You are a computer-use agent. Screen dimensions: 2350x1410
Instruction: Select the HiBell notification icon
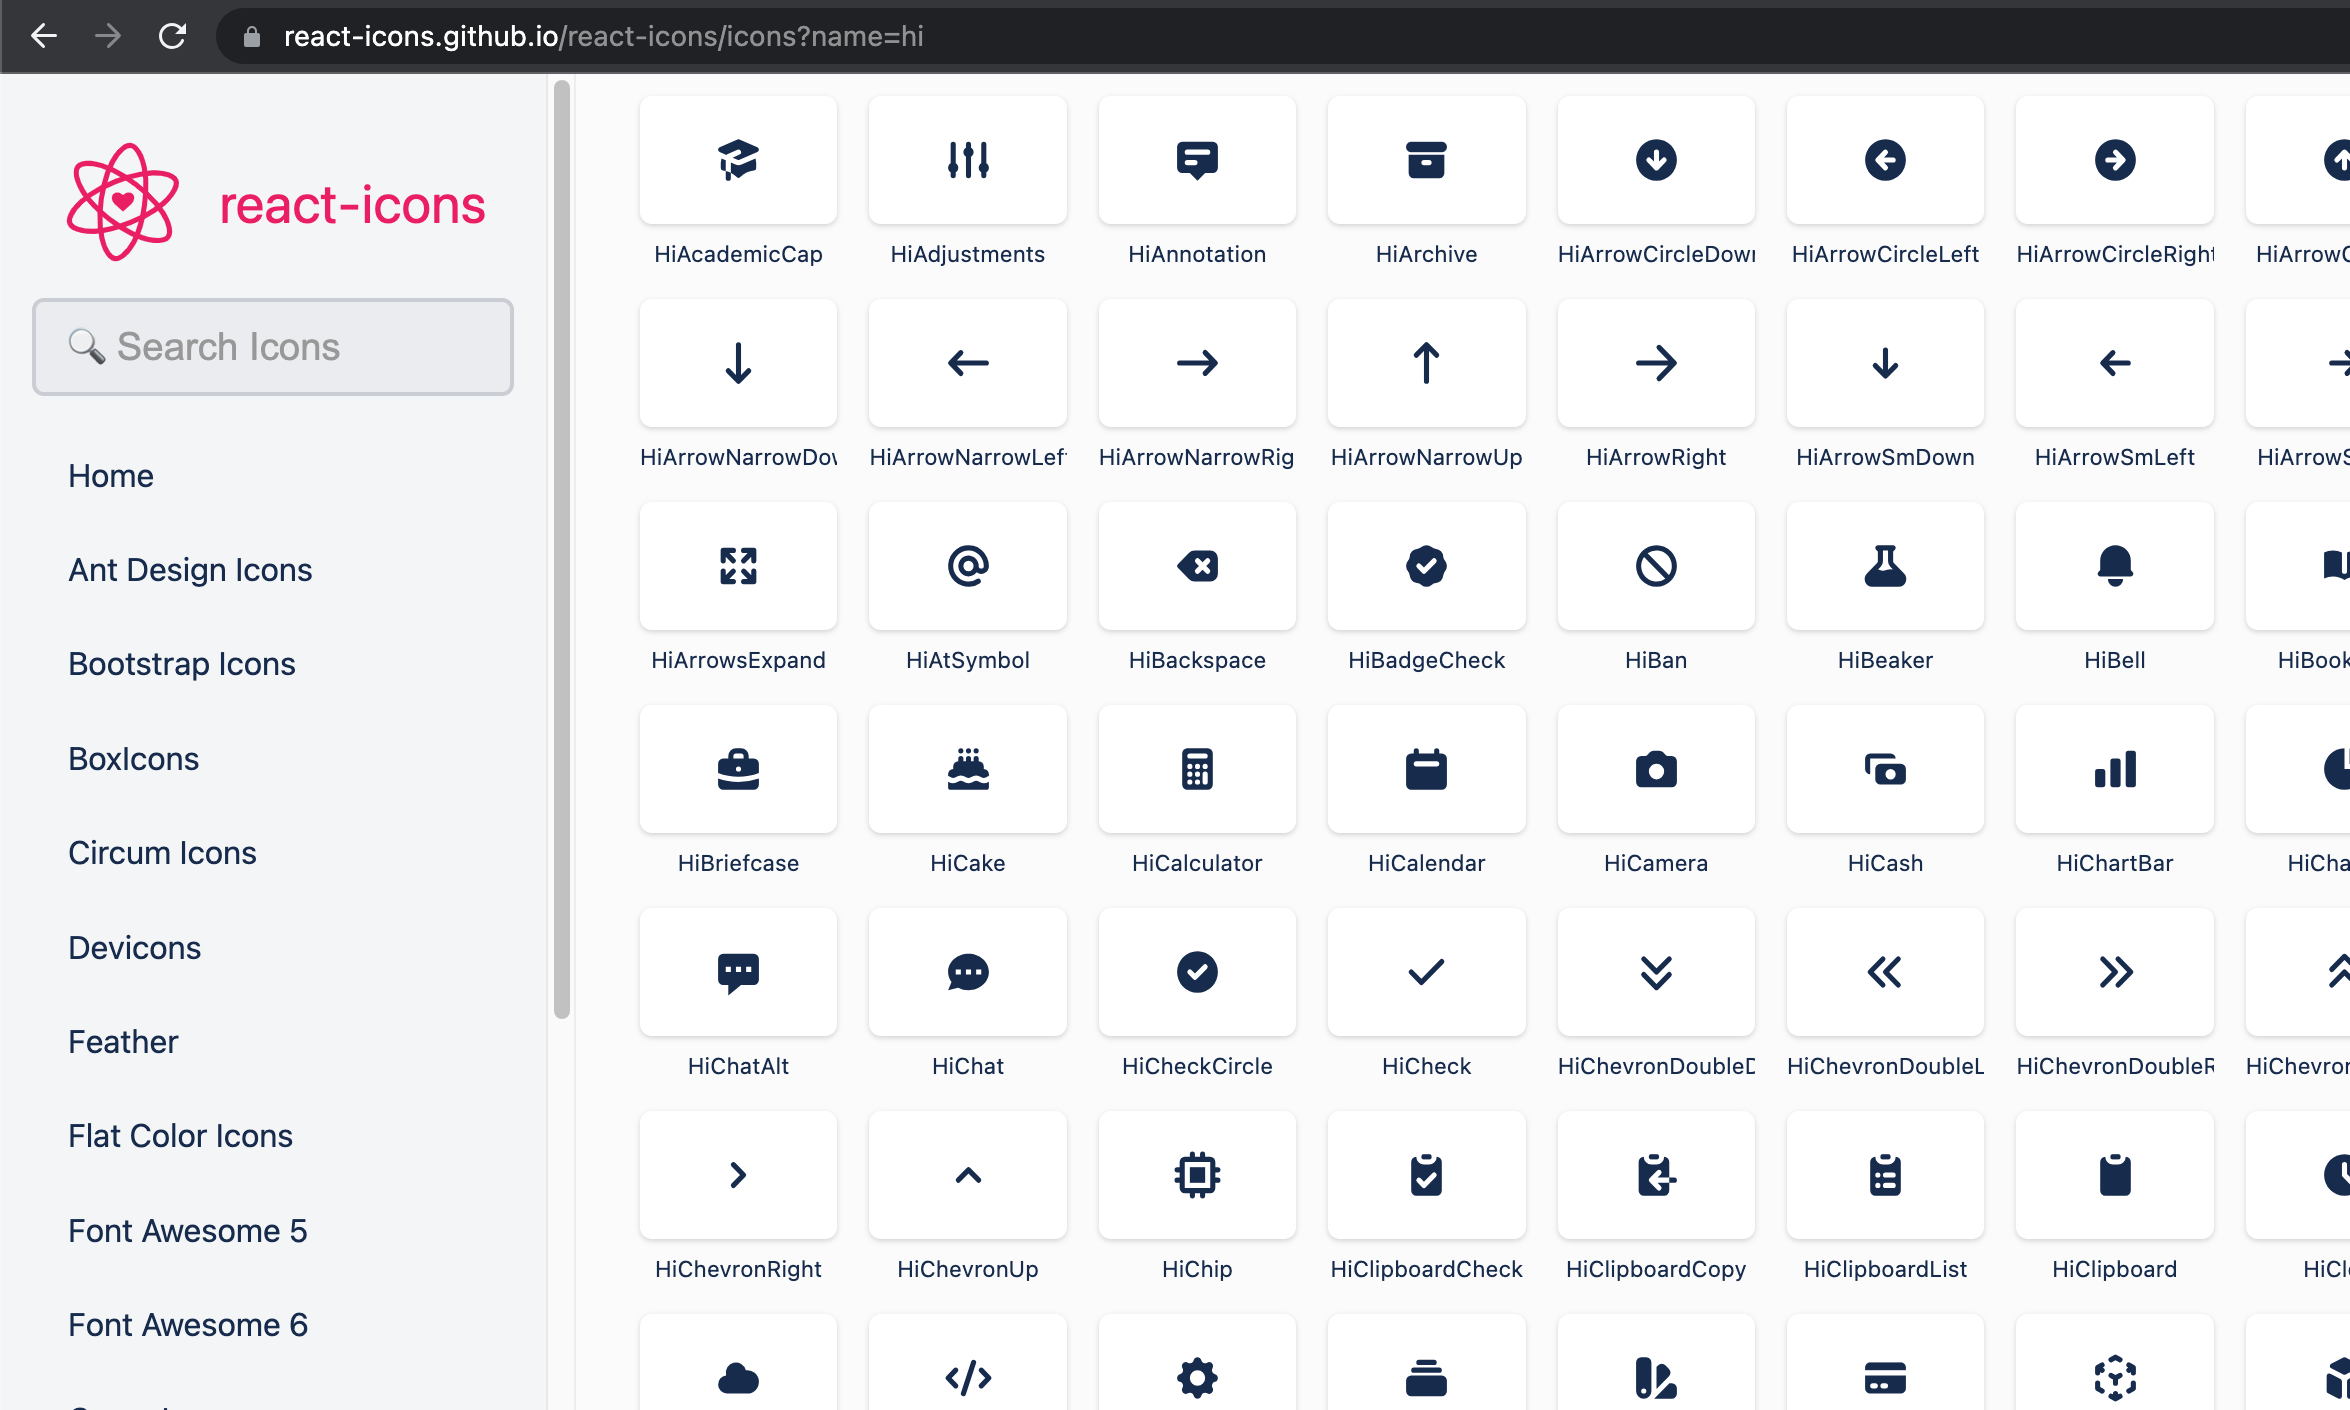2115,566
